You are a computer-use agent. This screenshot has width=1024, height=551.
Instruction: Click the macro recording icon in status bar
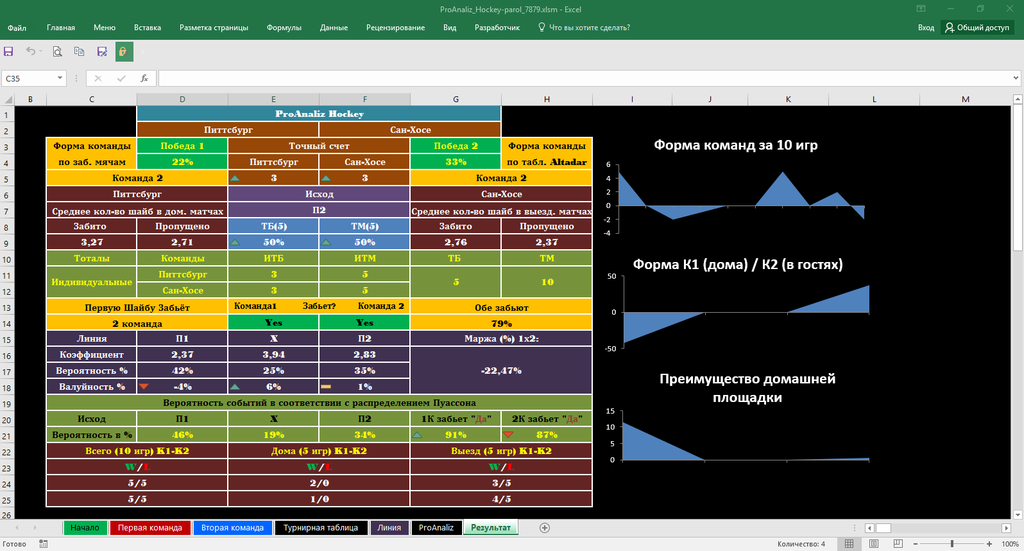43,544
